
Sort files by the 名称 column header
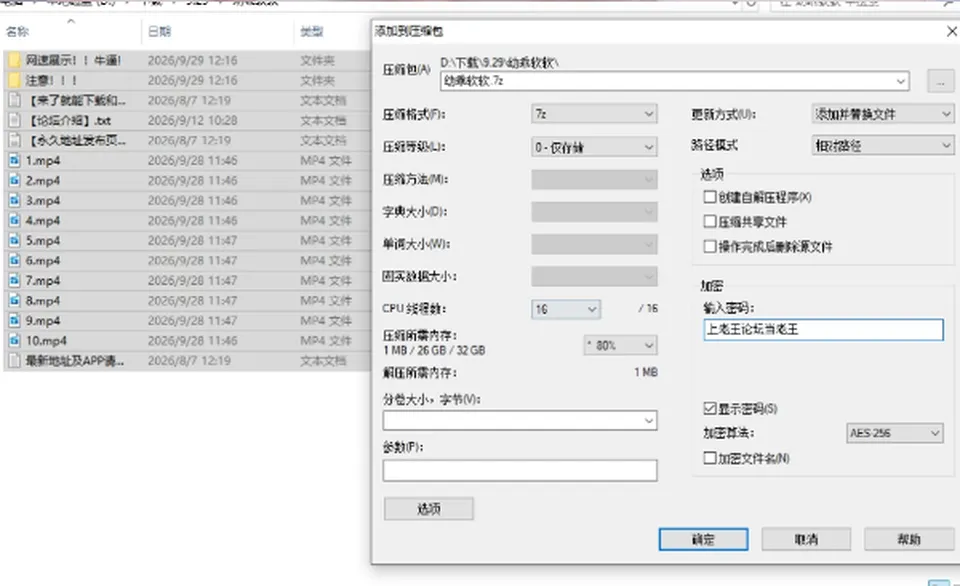point(17,31)
